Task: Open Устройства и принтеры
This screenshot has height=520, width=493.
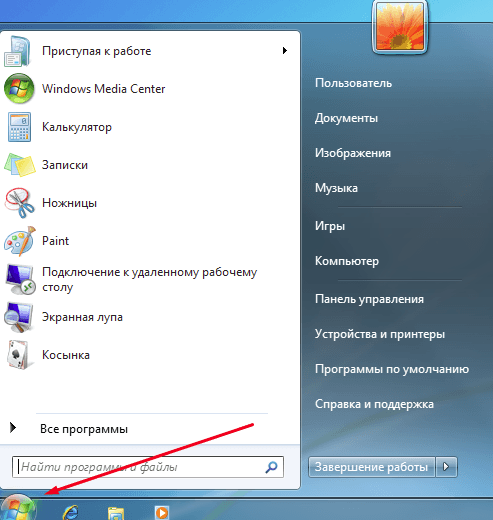Action: point(380,334)
